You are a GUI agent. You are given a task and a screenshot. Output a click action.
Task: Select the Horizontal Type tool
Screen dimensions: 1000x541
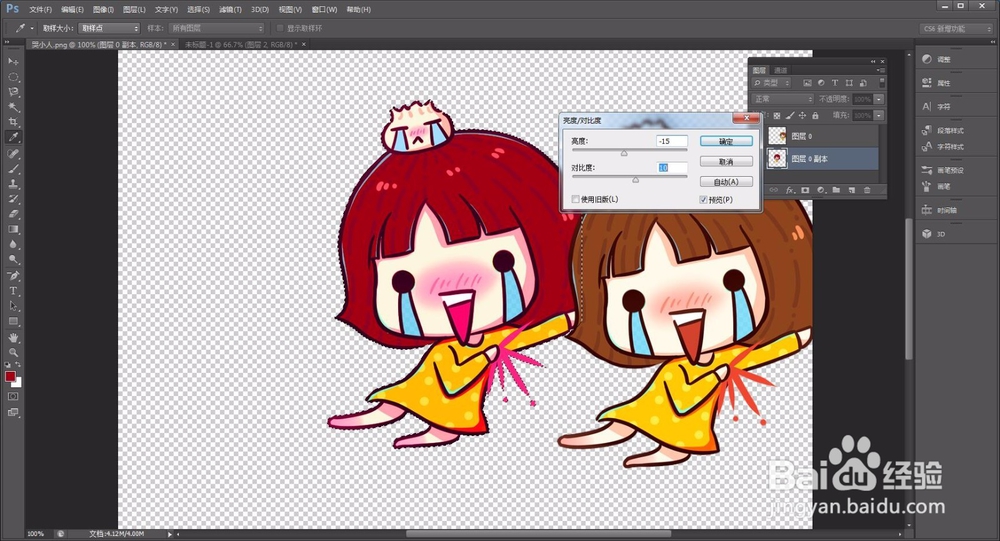13,291
